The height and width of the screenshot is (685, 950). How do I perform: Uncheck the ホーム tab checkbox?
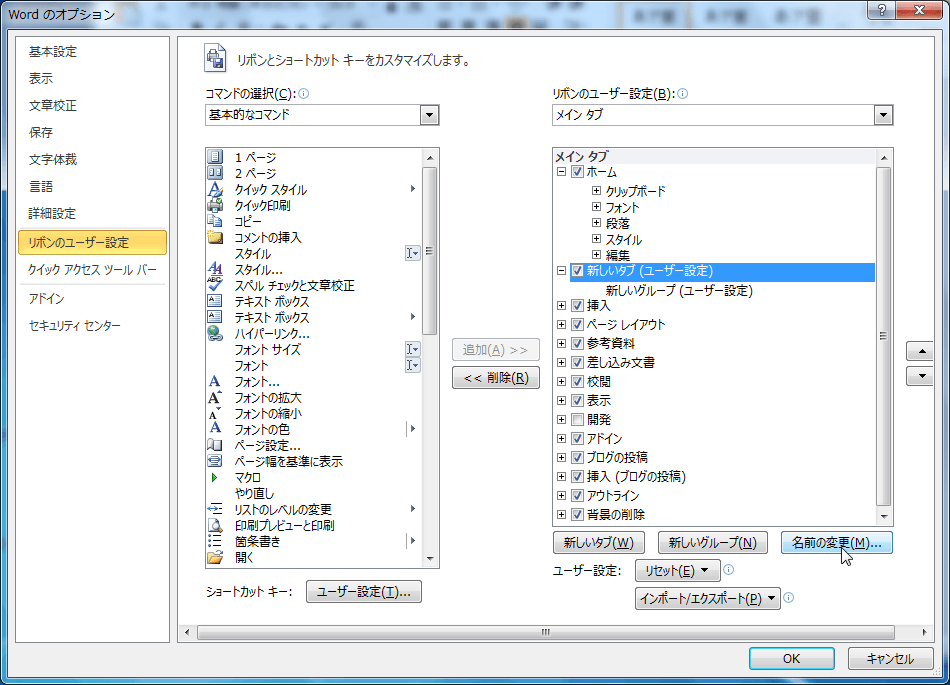coord(577,171)
